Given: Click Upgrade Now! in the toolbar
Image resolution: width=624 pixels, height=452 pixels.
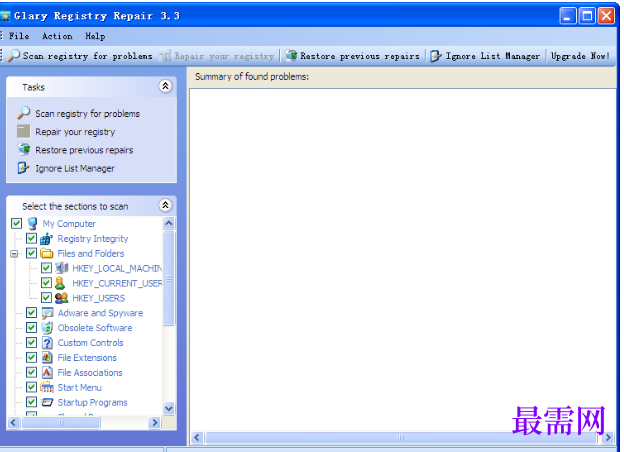Looking at the screenshot, I should (580, 56).
